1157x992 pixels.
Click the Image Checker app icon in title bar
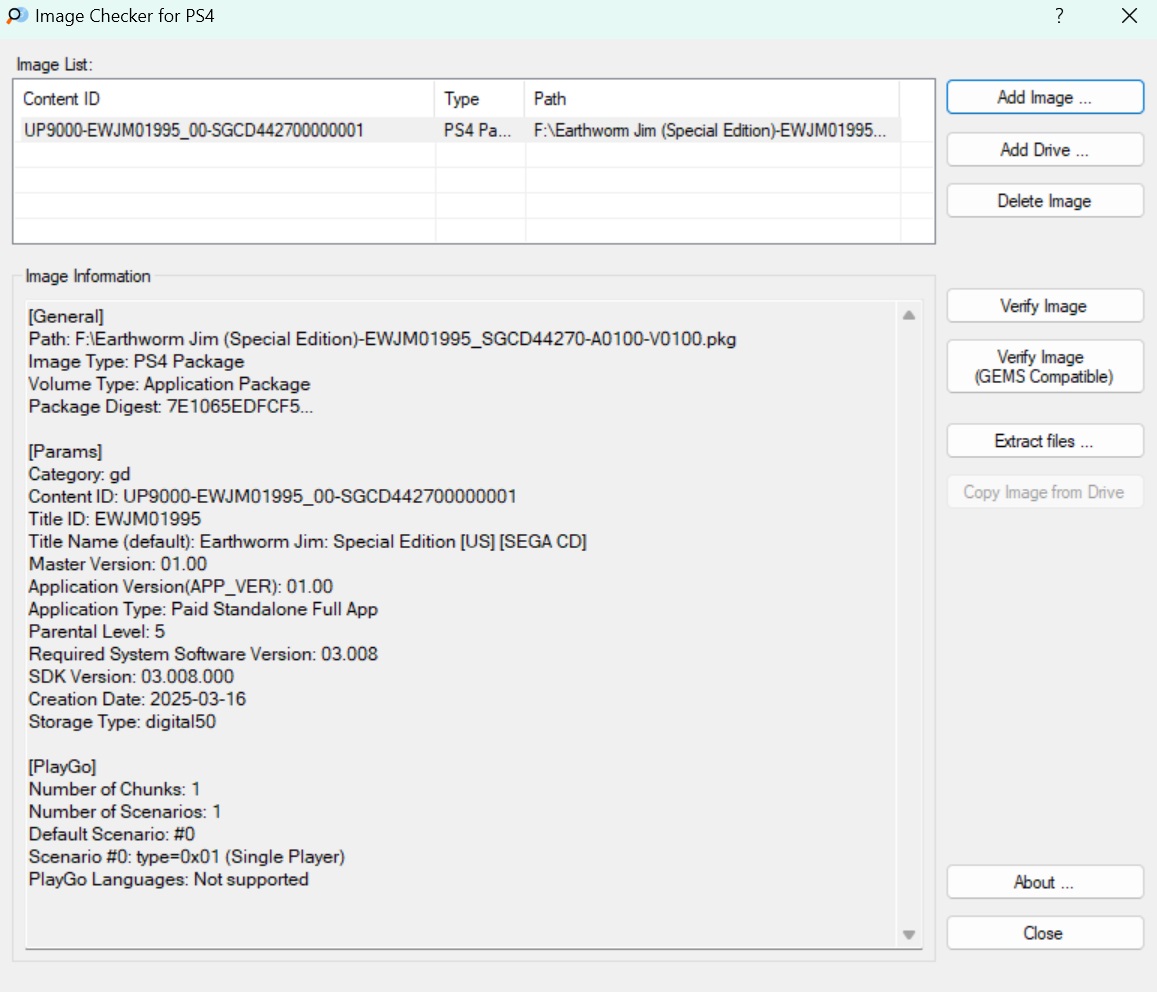pyautogui.click(x=17, y=16)
